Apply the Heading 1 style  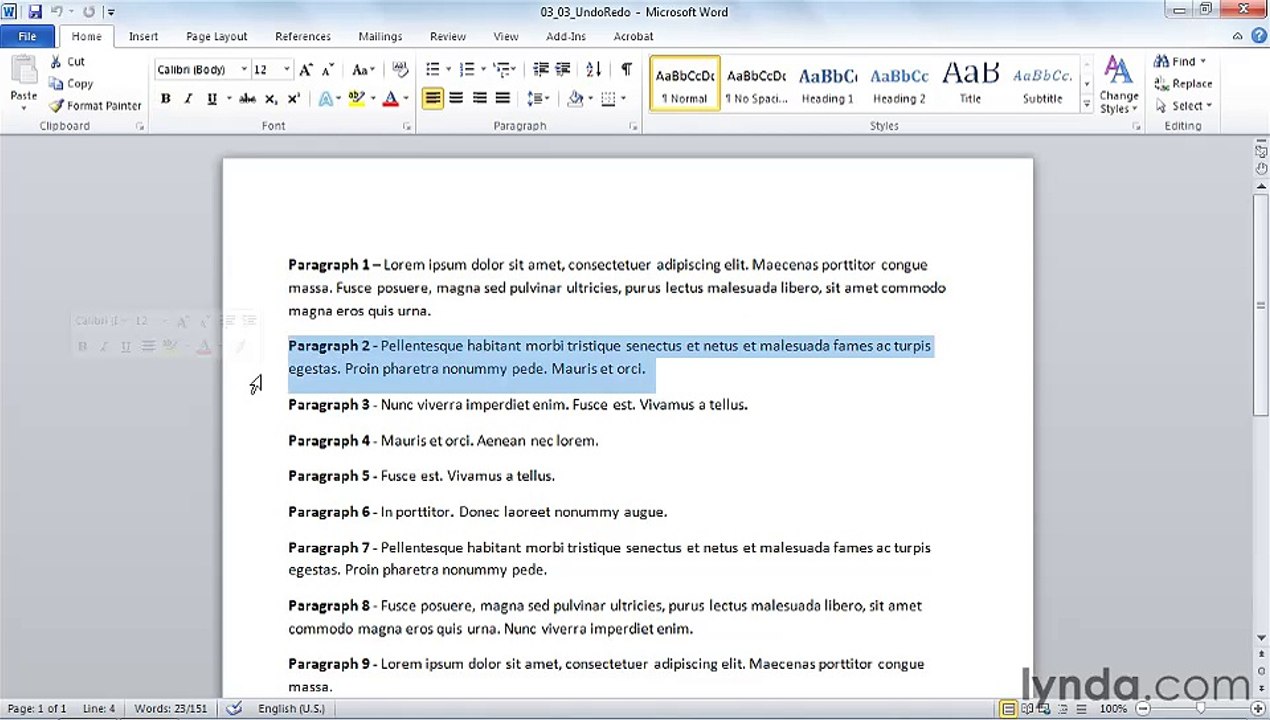click(827, 83)
